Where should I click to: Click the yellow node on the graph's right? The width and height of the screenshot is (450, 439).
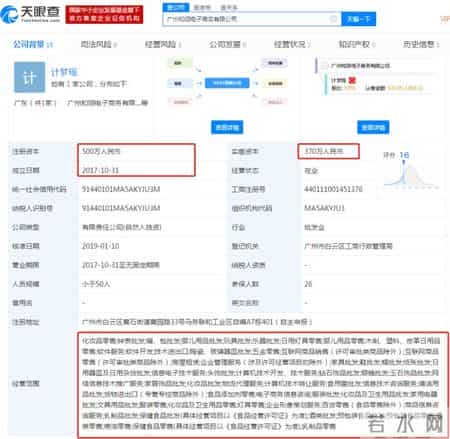click(x=275, y=83)
